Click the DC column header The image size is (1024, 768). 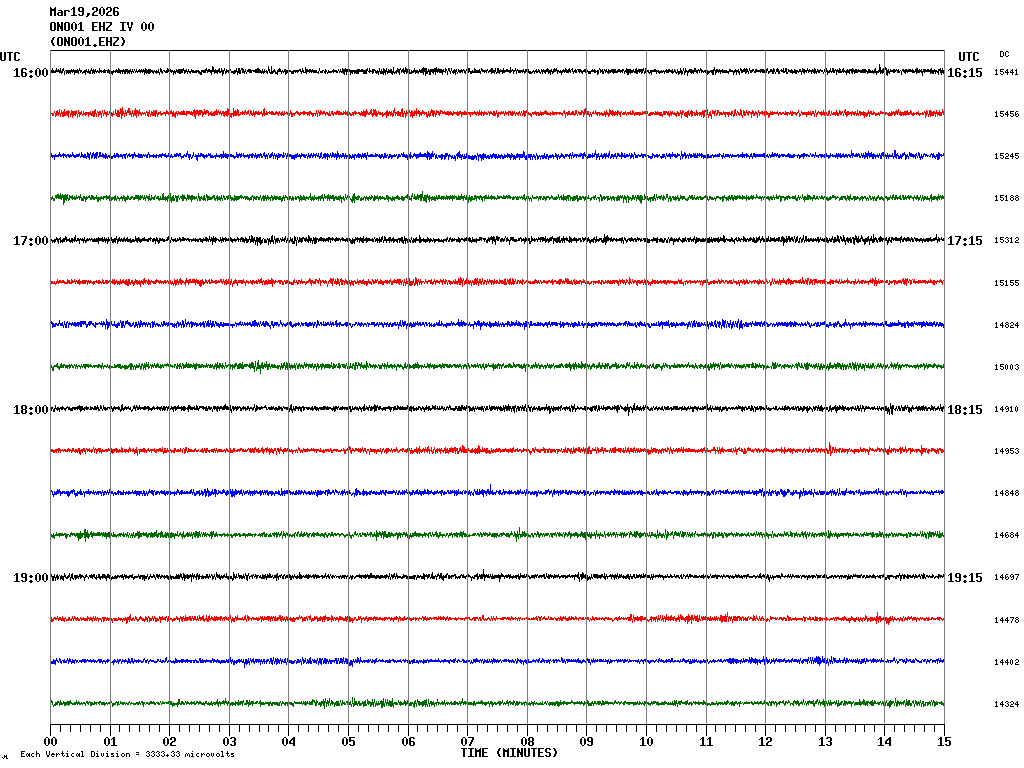1004,54
